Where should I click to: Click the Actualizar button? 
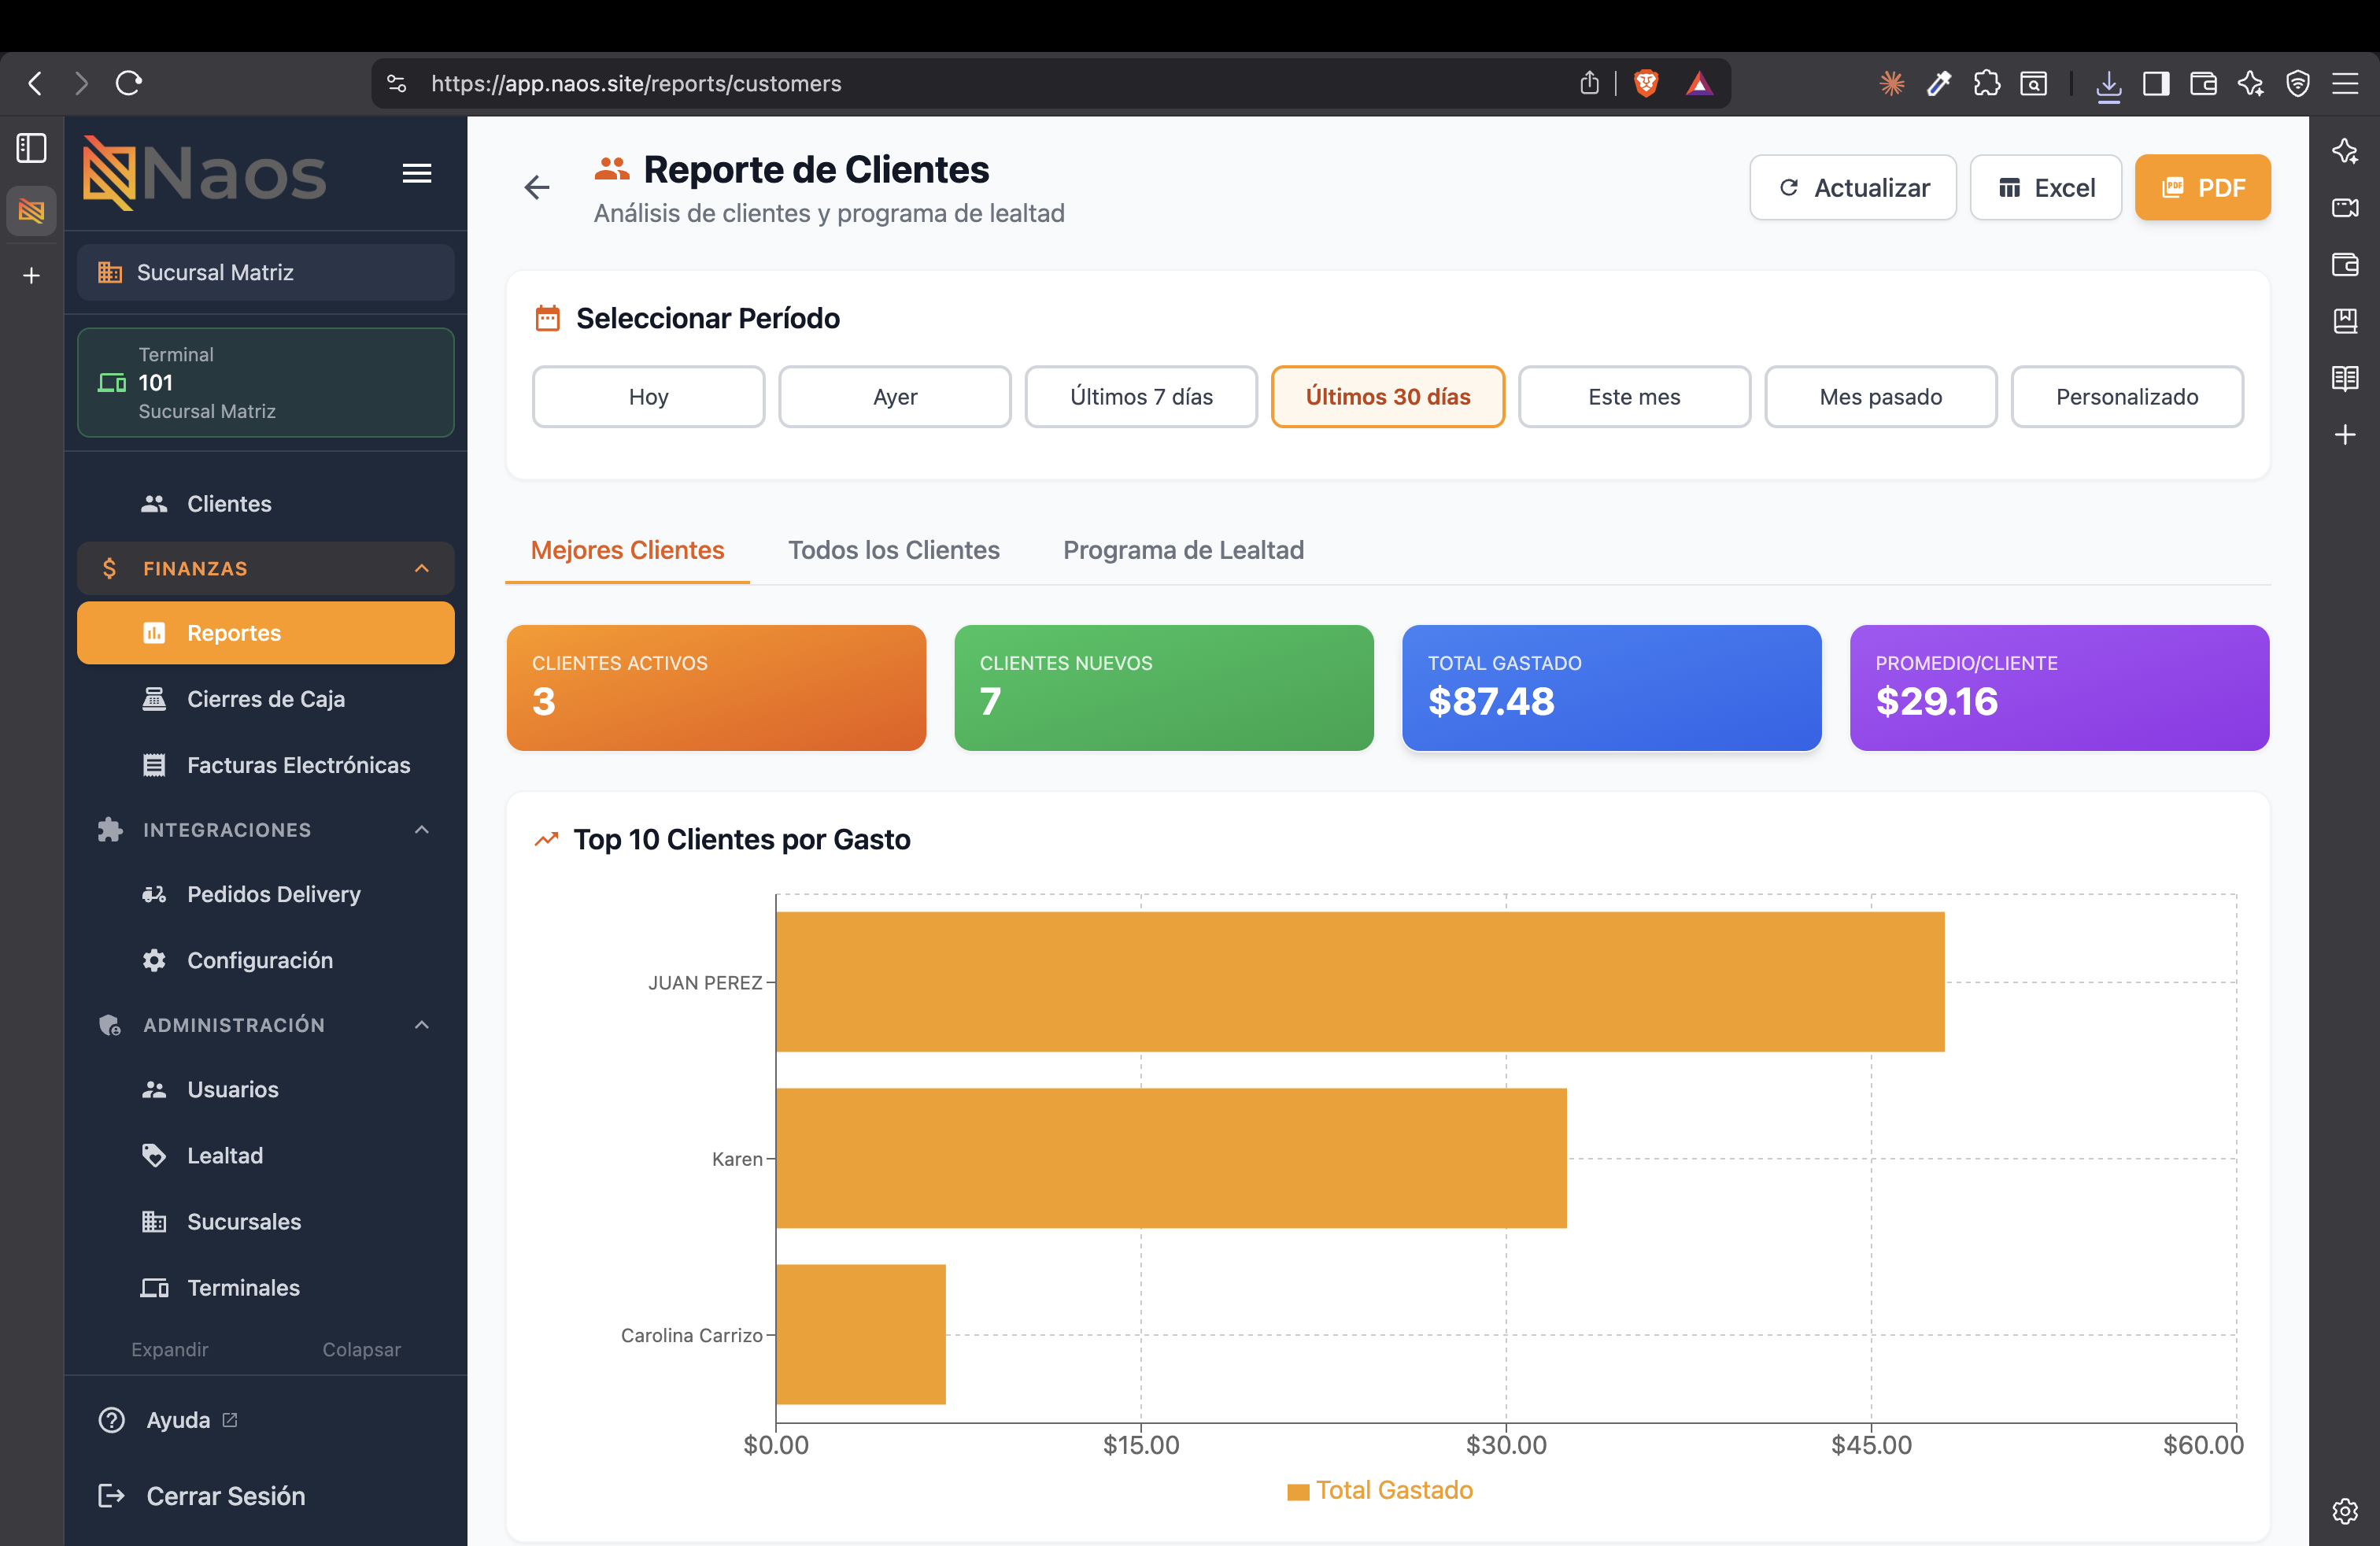tap(1852, 188)
